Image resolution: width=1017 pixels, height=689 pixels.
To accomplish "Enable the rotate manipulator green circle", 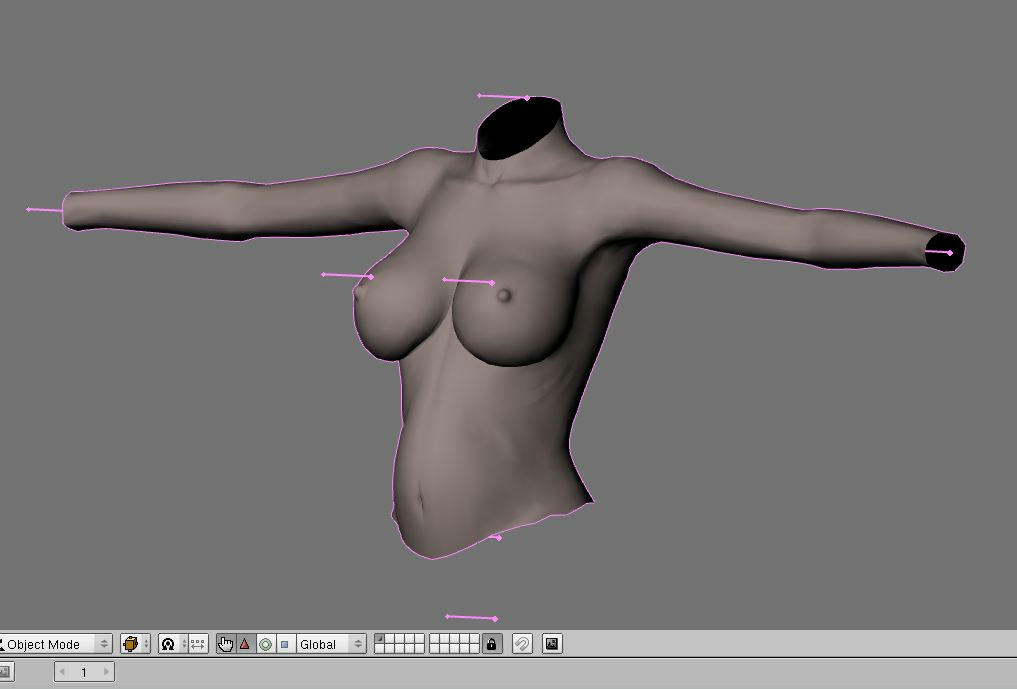I will (265, 644).
